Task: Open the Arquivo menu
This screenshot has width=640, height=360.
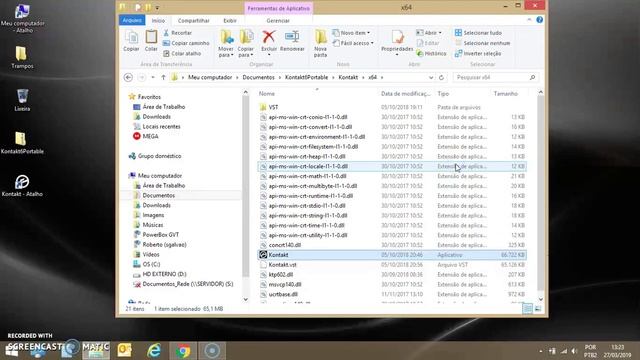Action: (132, 20)
